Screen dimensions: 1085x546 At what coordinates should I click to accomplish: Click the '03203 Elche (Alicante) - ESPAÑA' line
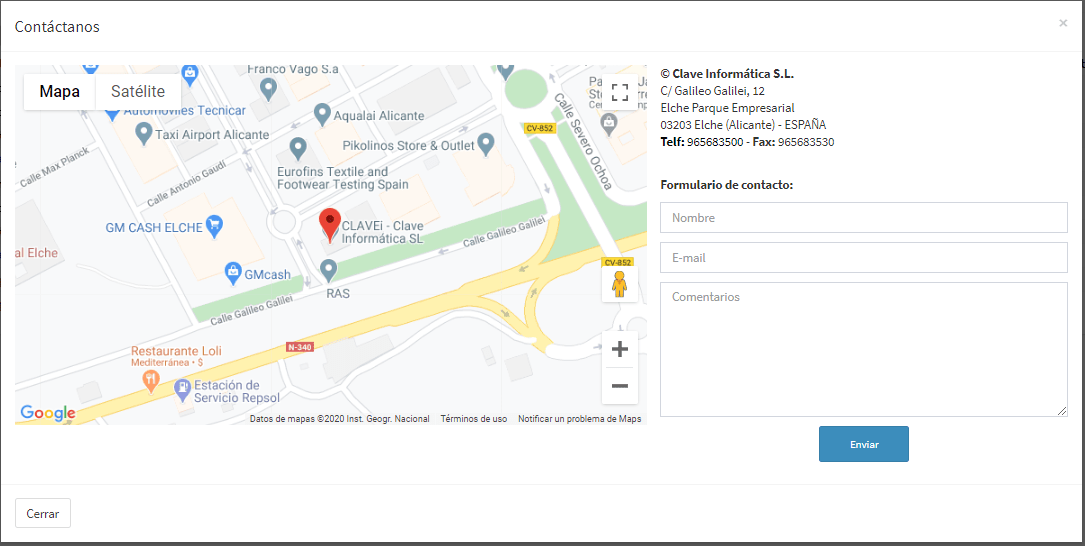coord(743,125)
